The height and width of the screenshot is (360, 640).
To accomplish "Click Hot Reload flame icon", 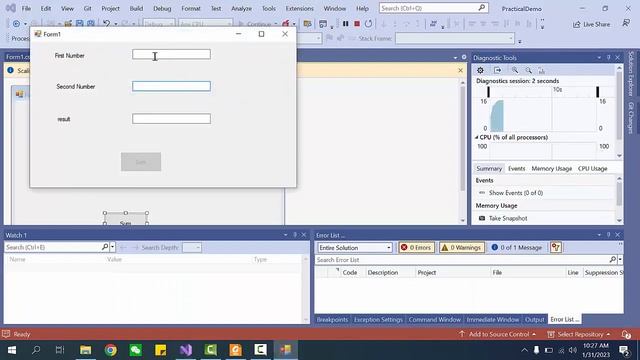I will pyautogui.click(x=286, y=24).
